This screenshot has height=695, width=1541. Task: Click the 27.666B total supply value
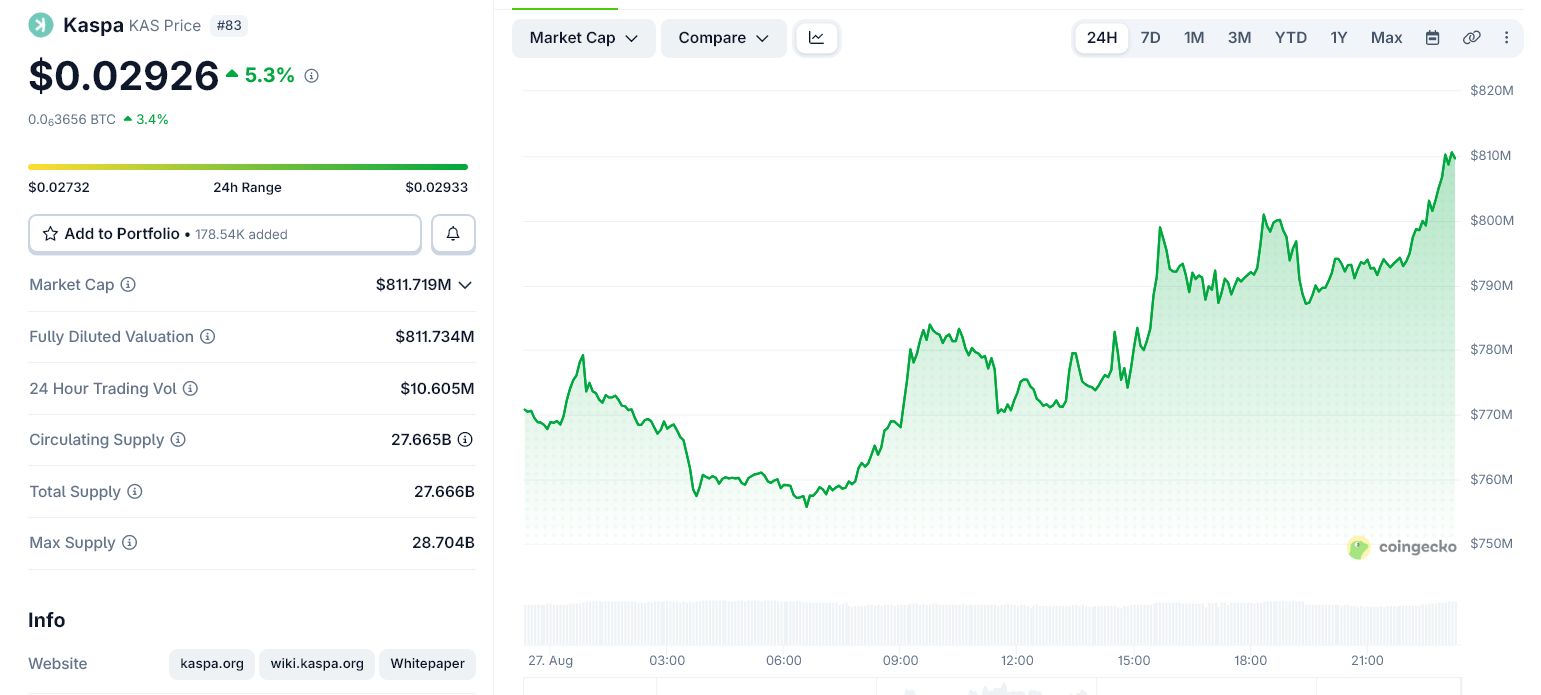445,492
